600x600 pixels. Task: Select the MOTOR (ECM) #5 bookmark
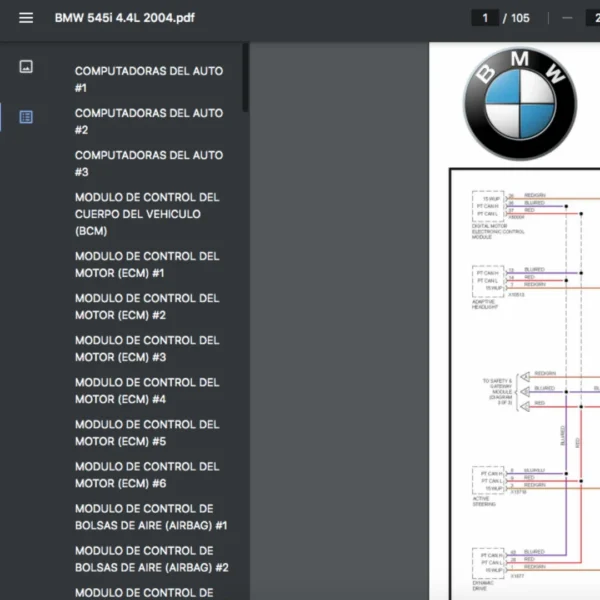pyautogui.click(x=147, y=432)
